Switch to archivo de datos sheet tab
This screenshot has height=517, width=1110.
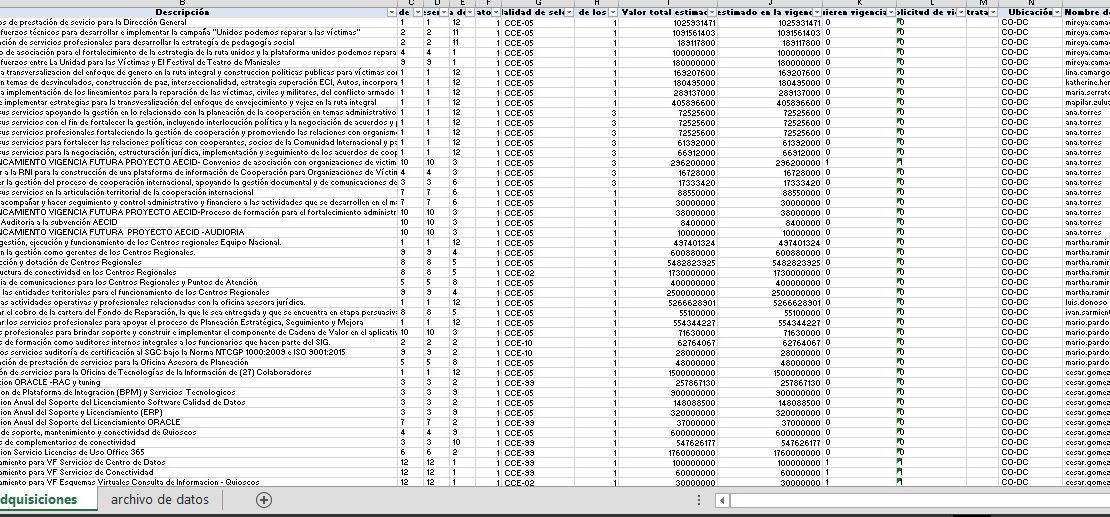(x=160, y=500)
